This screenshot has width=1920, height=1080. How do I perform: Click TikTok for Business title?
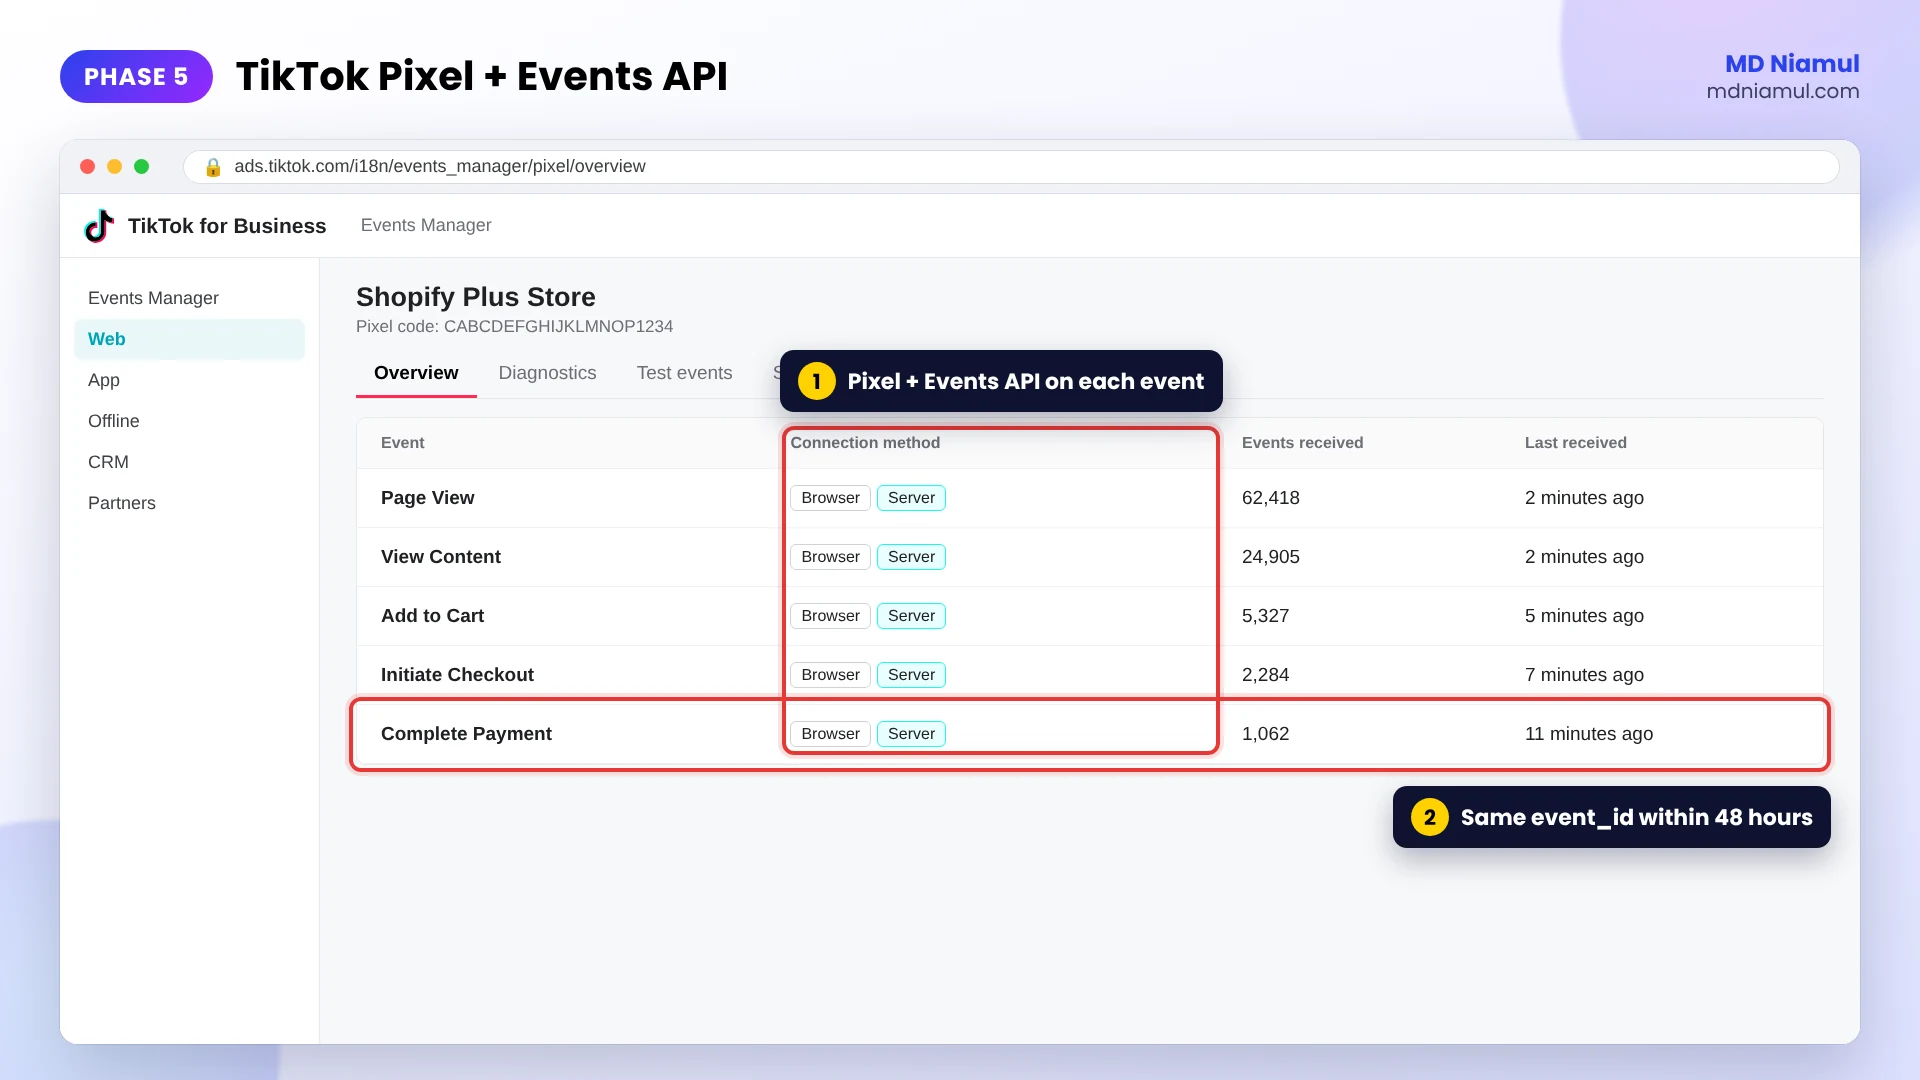point(227,226)
